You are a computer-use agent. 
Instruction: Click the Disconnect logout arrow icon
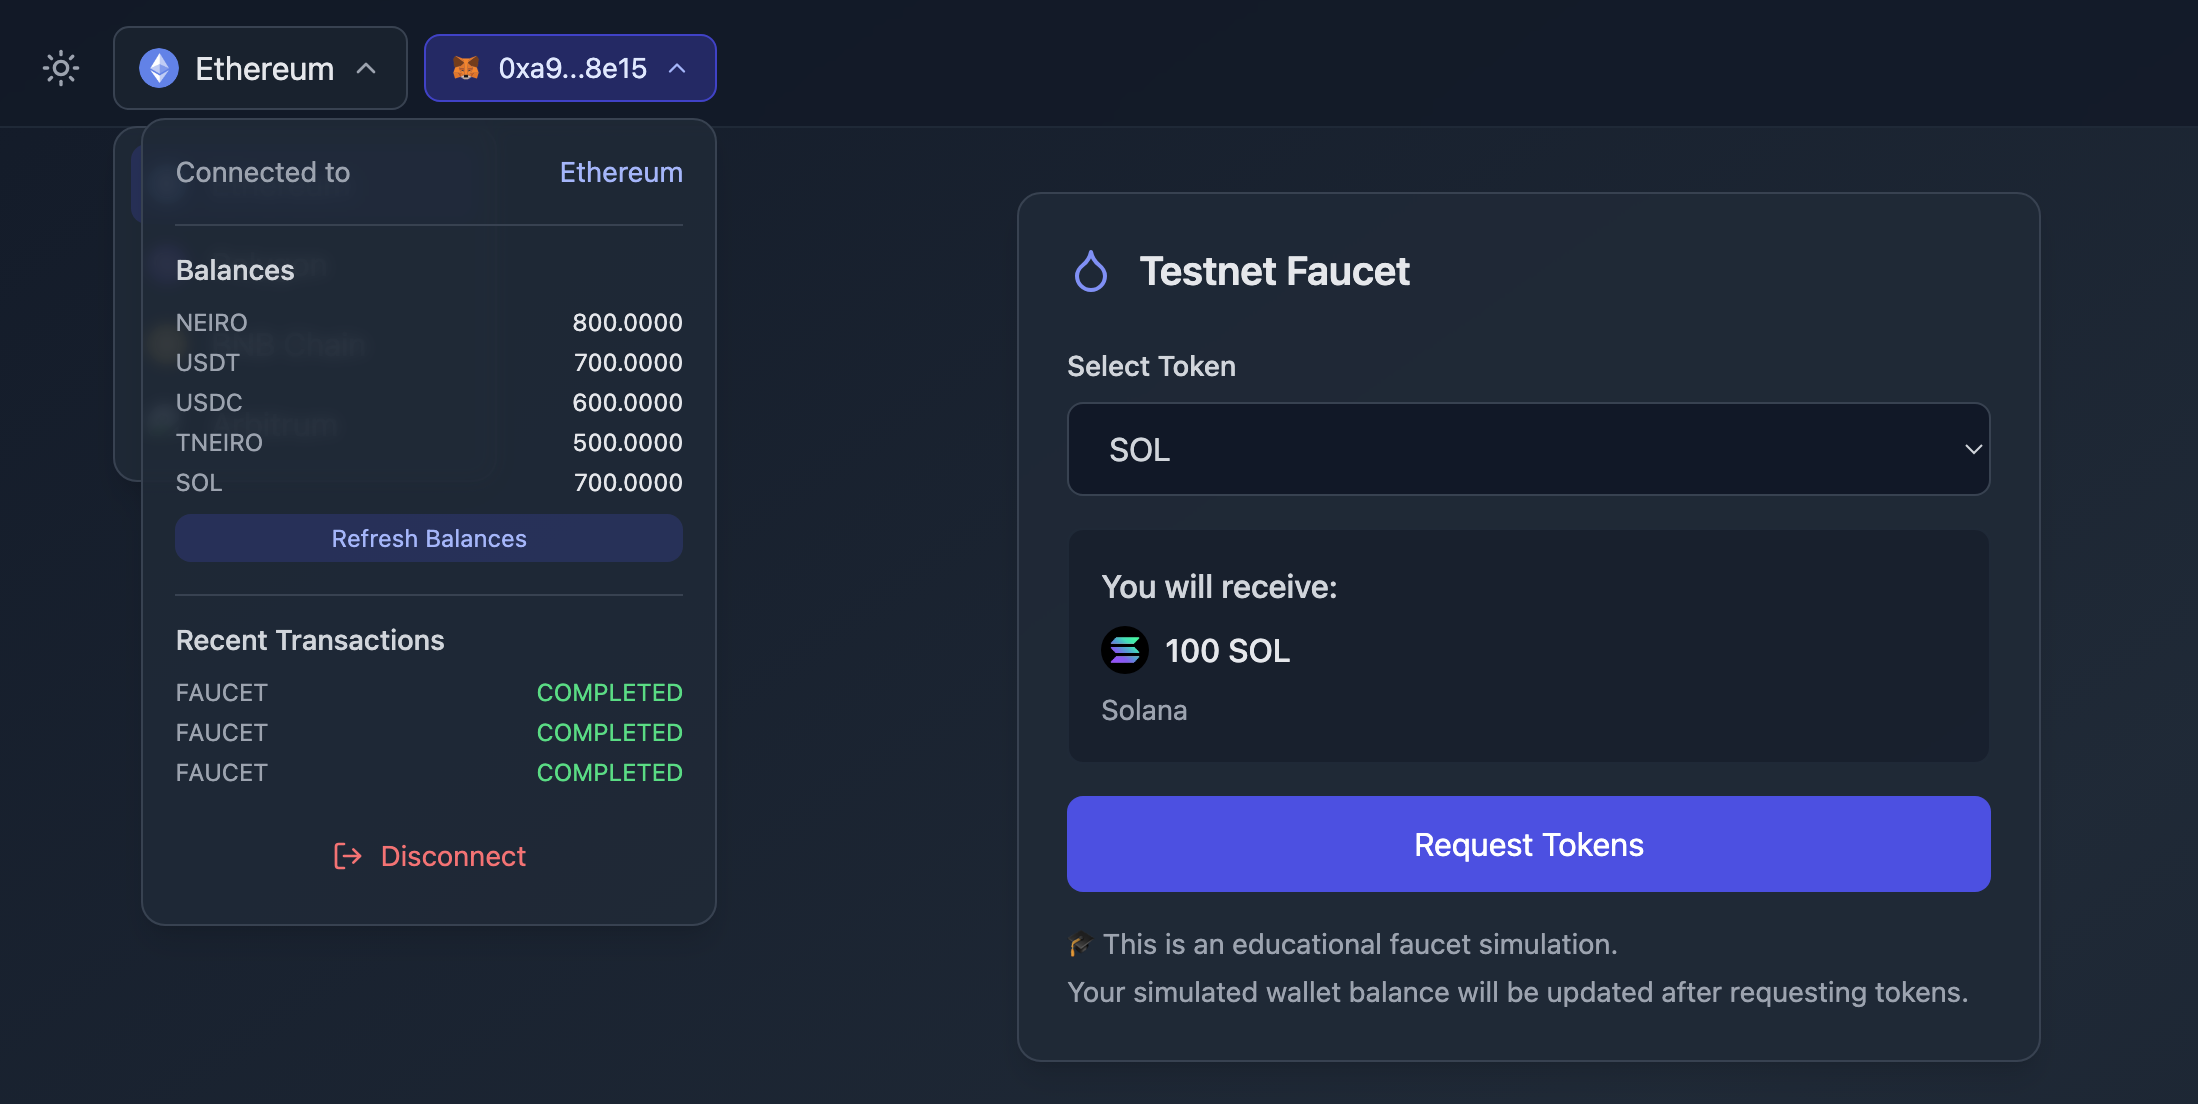pyautogui.click(x=347, y=856)
